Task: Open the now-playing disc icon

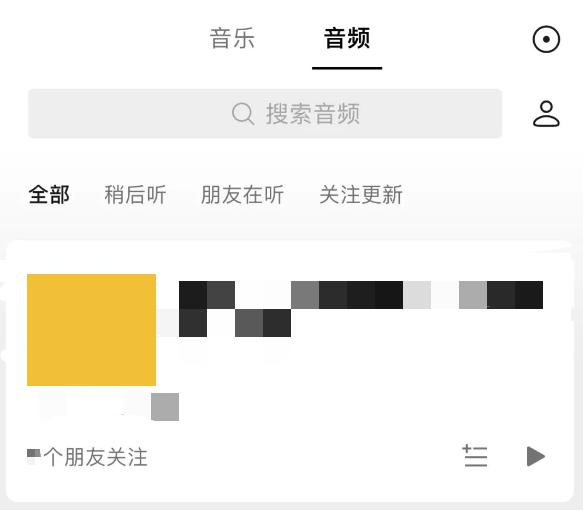Action: 546,39
